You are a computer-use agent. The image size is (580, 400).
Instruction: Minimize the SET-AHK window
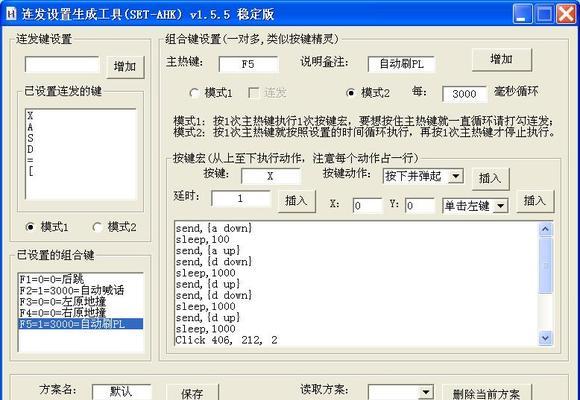[x=523, y=14]
